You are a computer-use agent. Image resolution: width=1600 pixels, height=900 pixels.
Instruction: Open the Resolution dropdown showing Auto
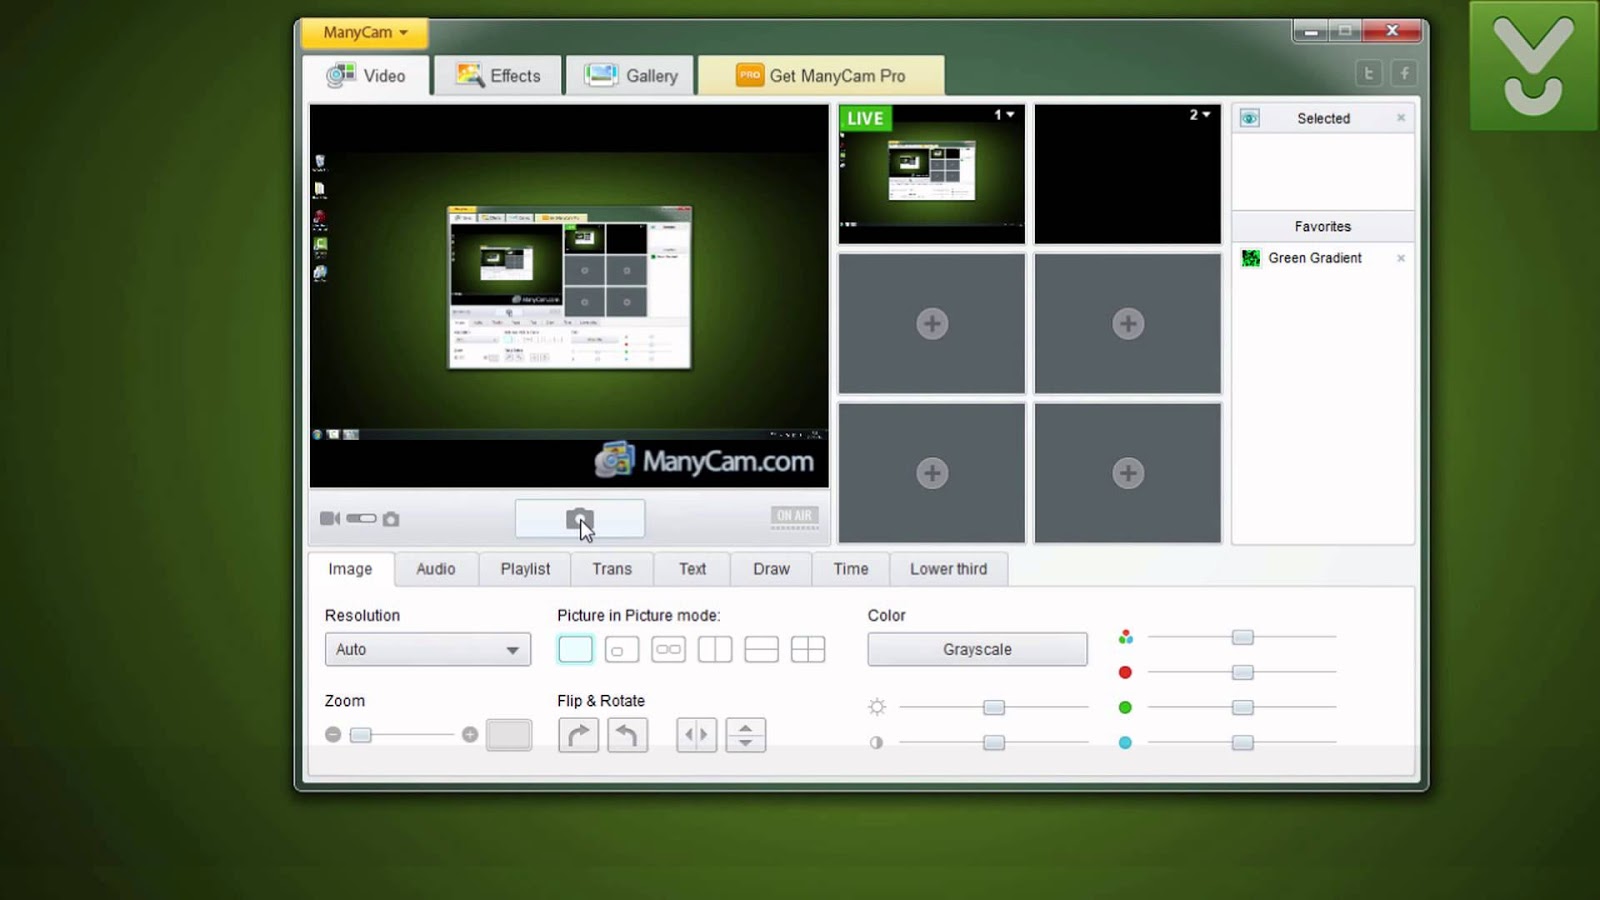427,649
